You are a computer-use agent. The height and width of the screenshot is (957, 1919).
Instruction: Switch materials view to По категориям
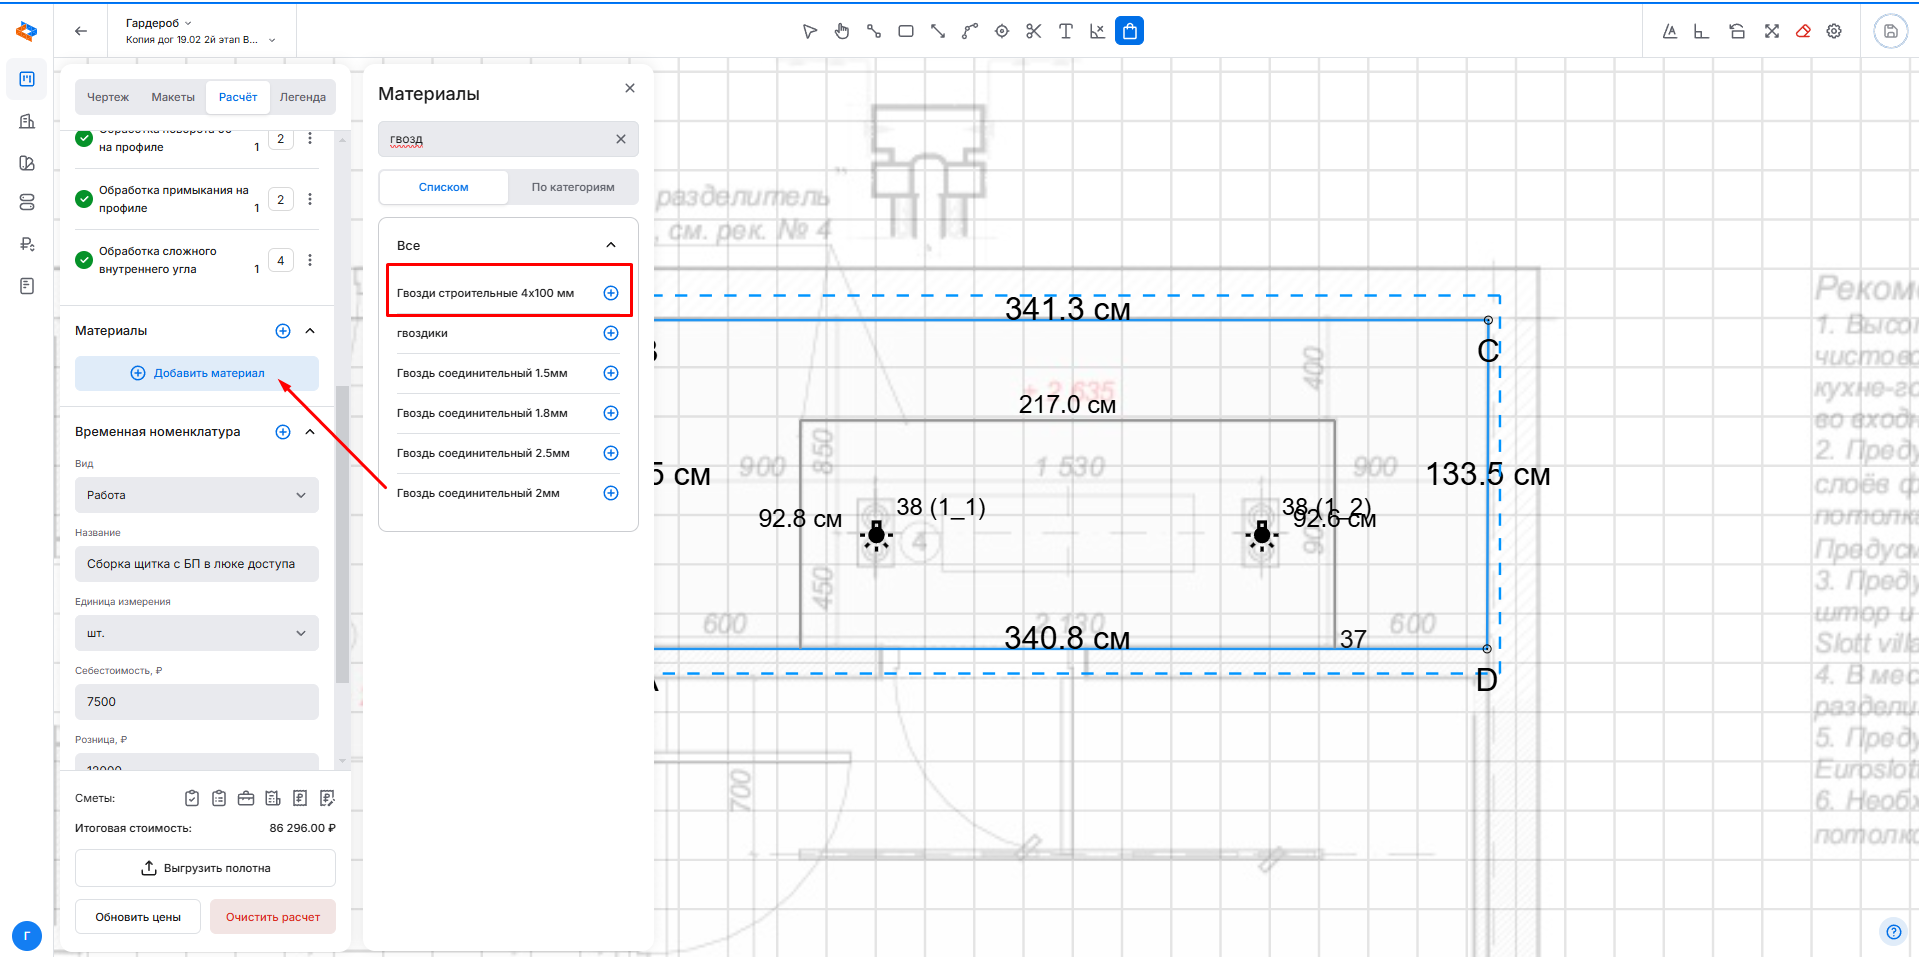tap(573, 187)
